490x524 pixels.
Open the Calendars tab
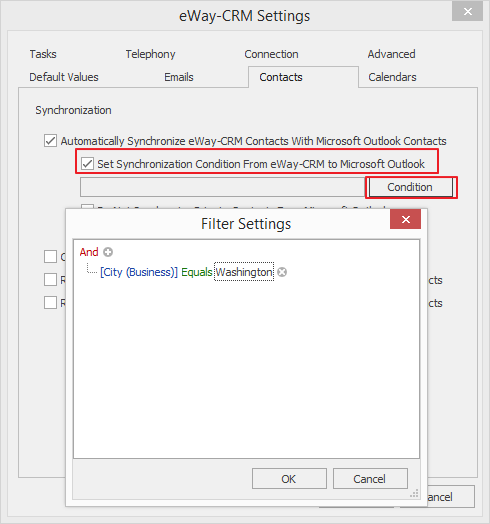(392, 77)
